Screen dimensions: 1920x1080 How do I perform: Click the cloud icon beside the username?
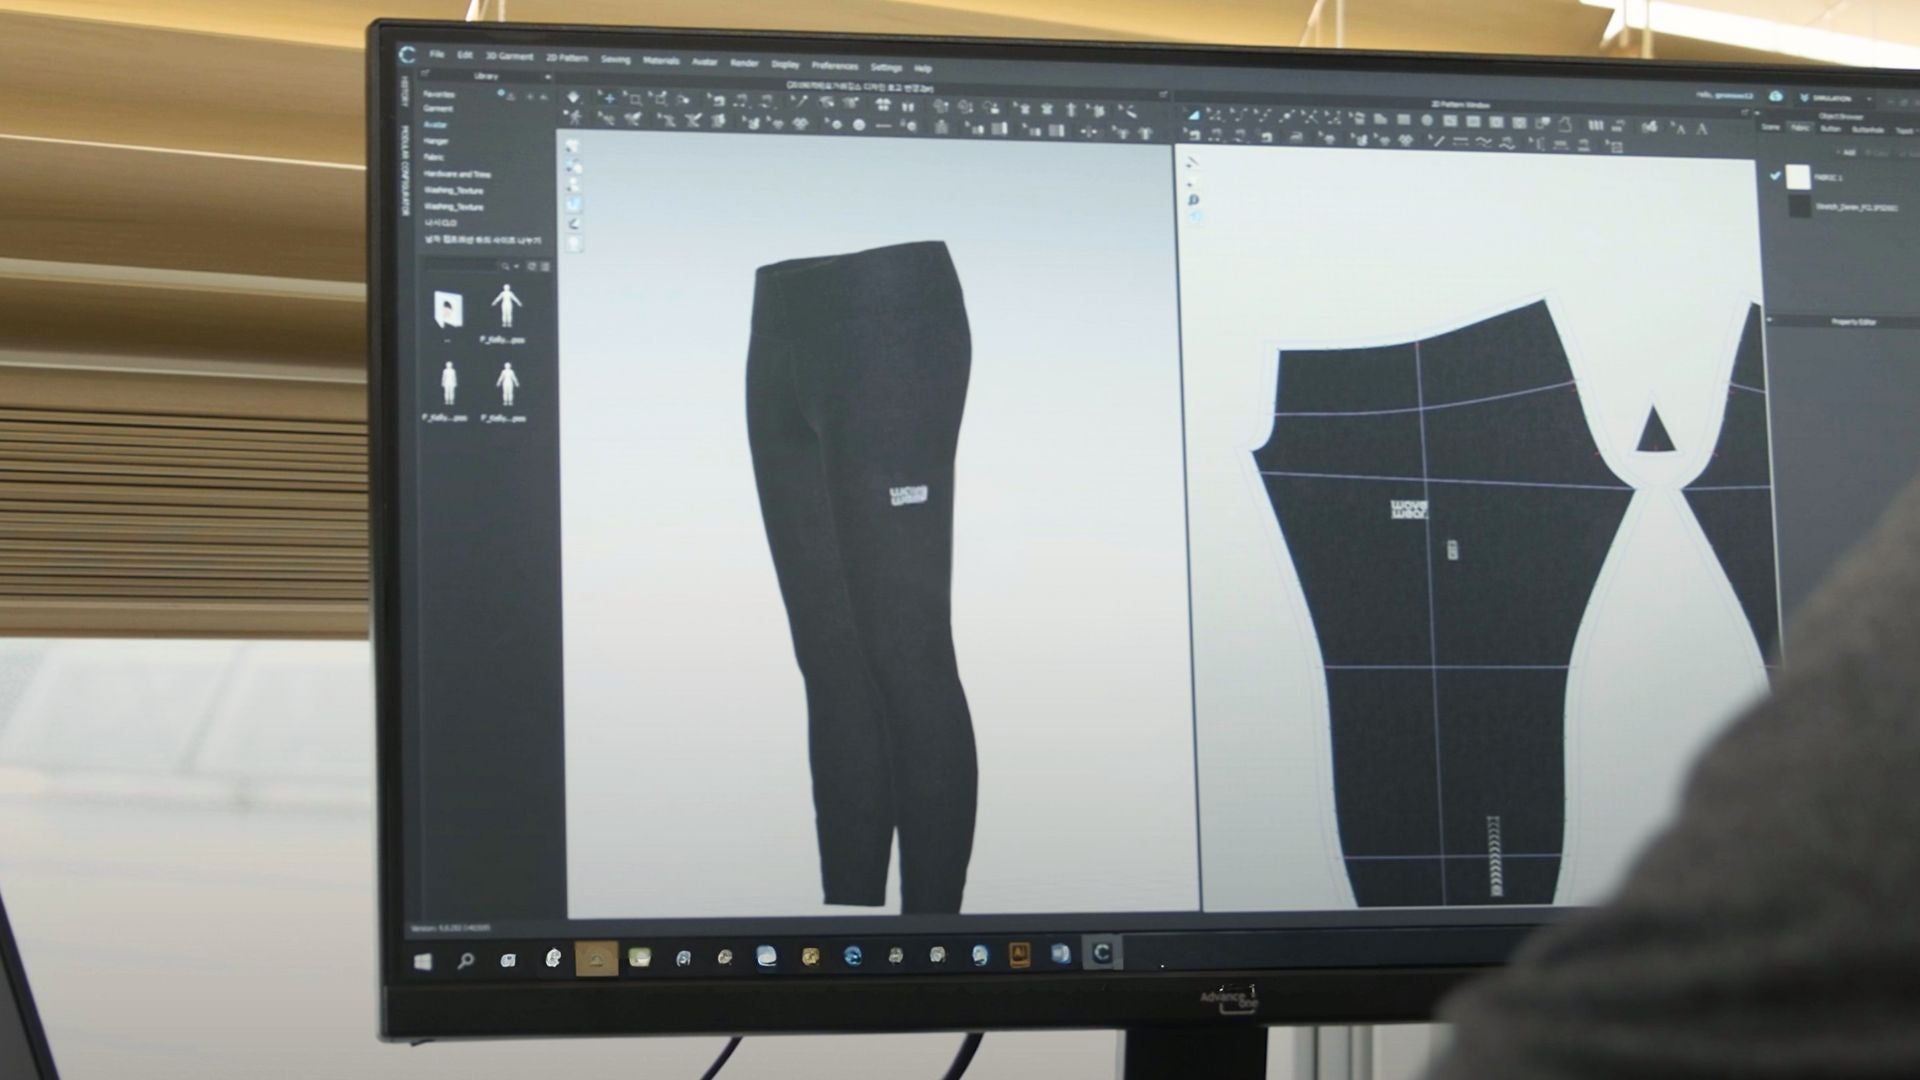tap(1776, 97)
